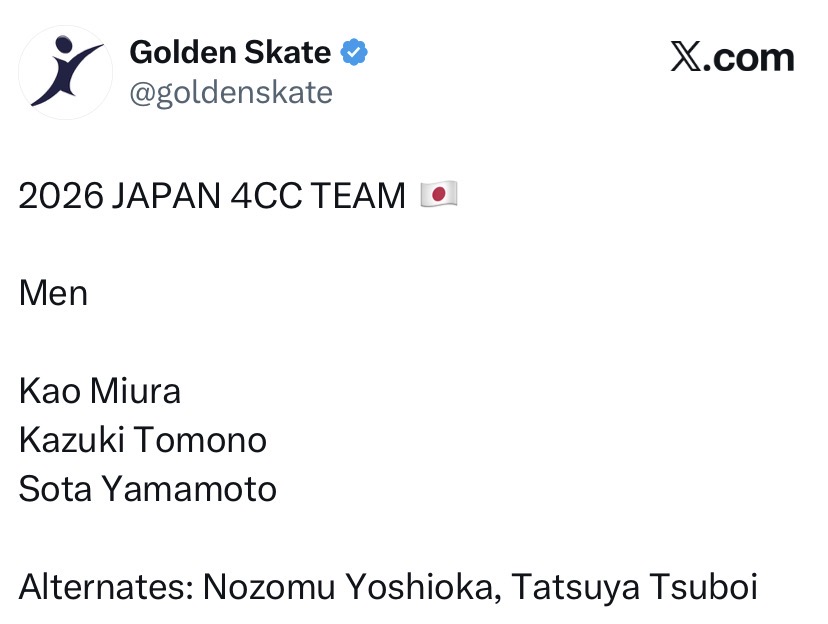828x624 pixels.
Task: Click the X logo
Action: (686, 58)
